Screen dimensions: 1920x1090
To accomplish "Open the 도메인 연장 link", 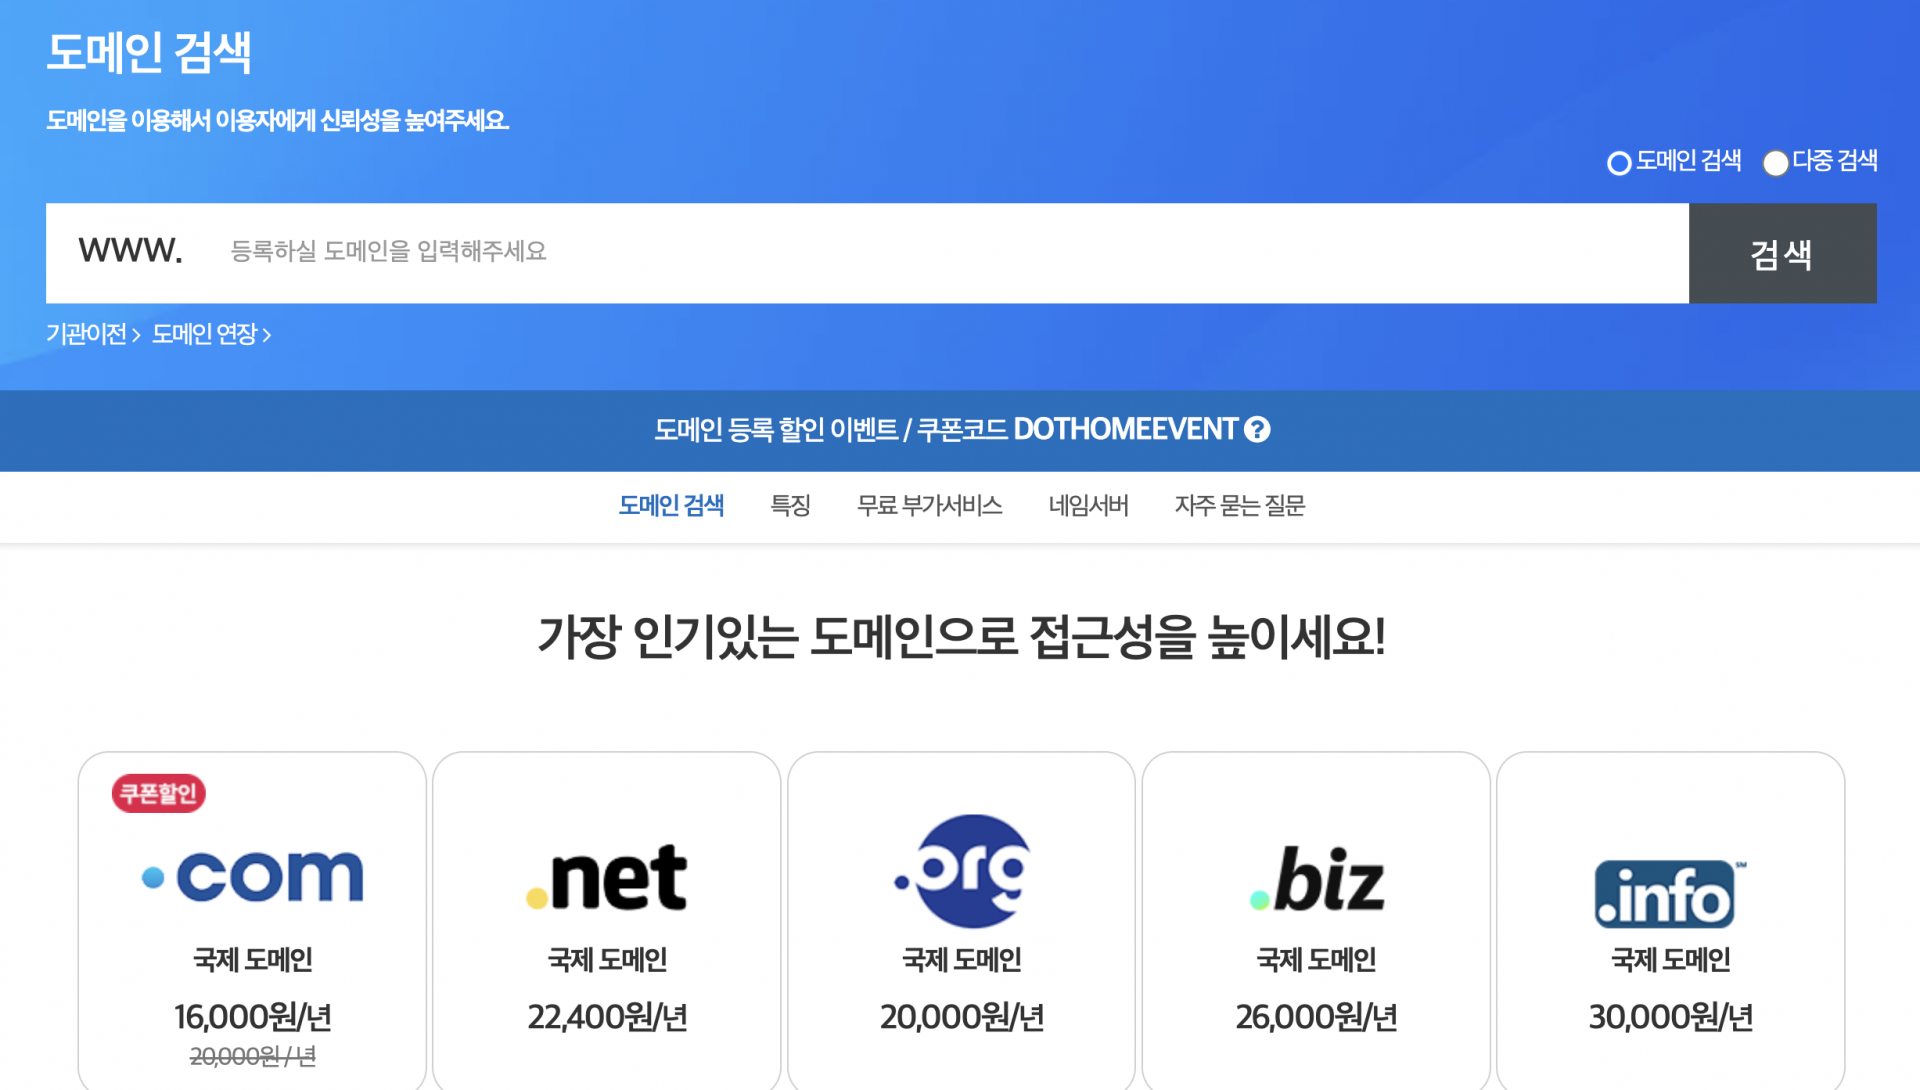I will (x=211, y=334).
